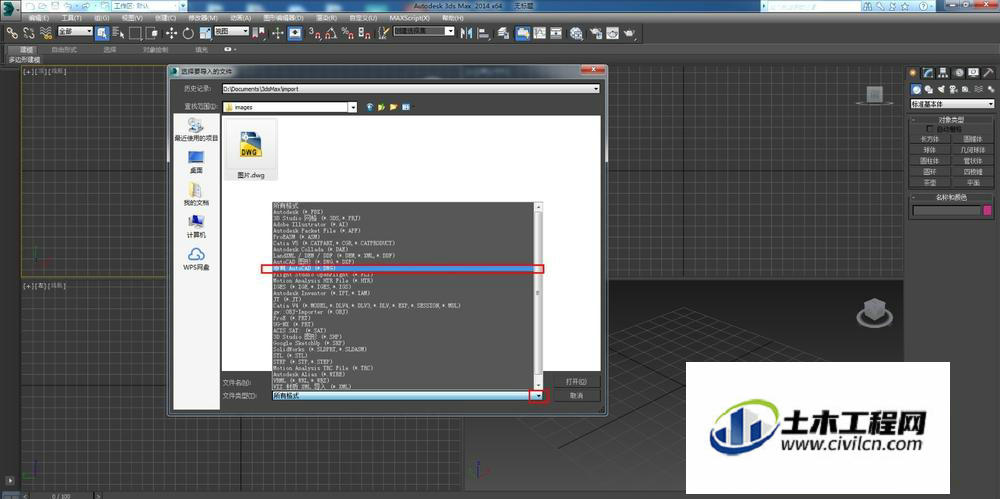The height and width of the screenshot is (499, 1000).
Task: Collapse the 名称和颜色 rollout
Action: (x=951, y=197)
